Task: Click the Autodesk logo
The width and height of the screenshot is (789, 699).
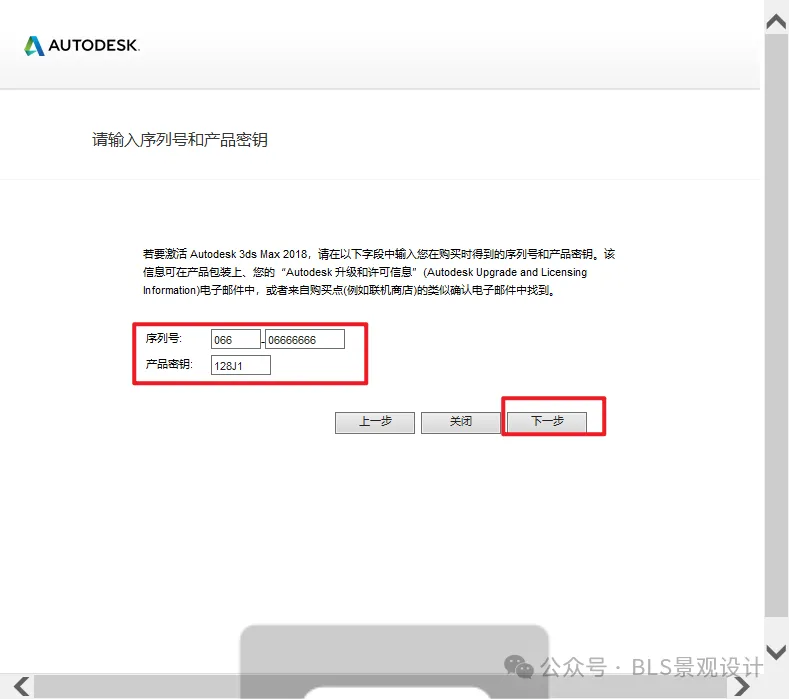Action: pos(82,46)
